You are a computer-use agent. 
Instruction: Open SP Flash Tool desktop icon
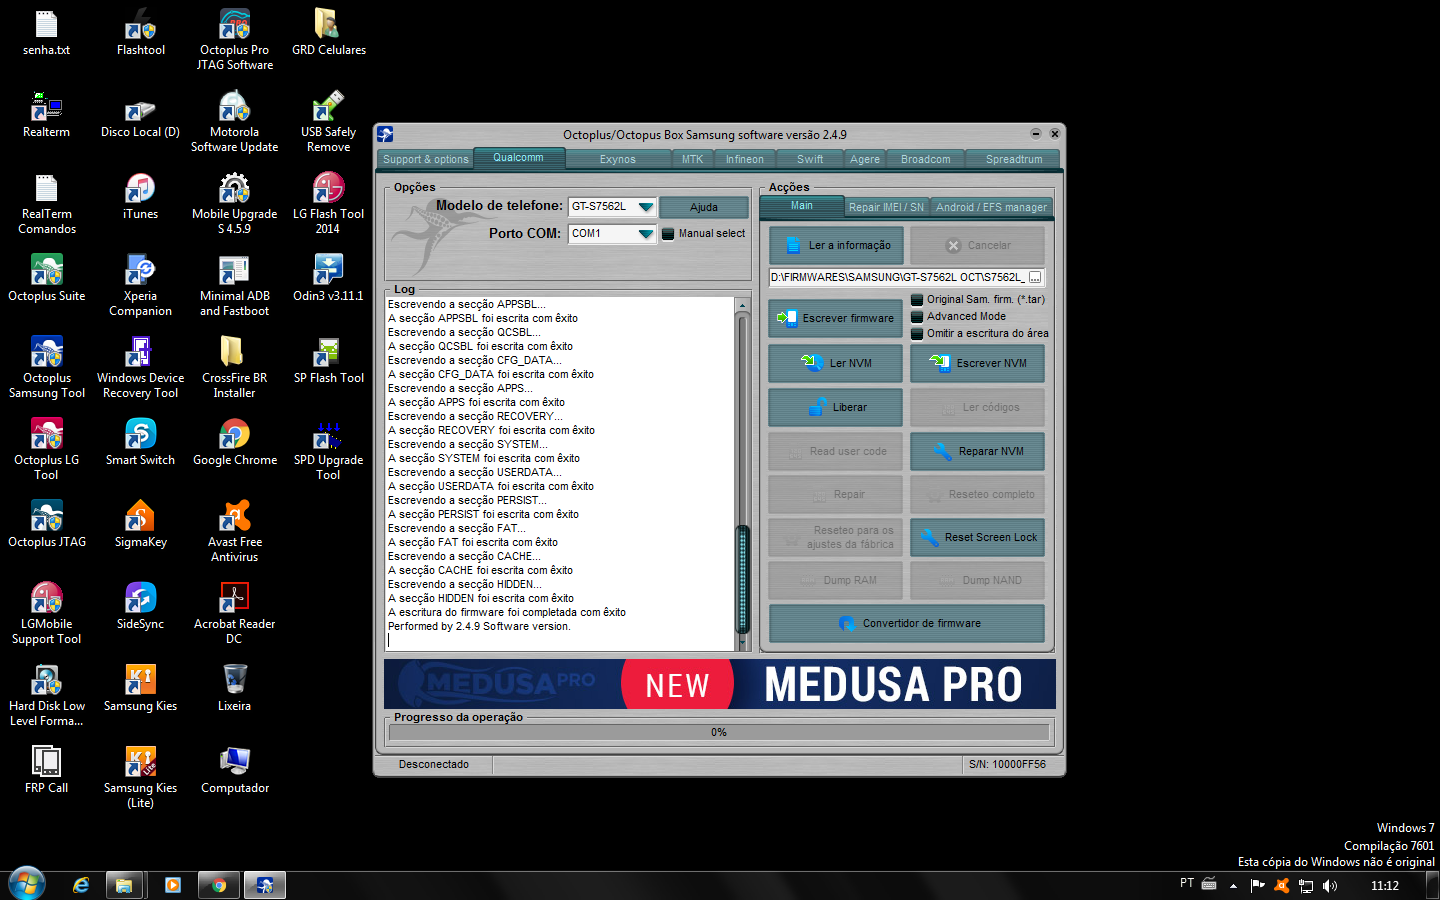pyautogui.click(x=328, y=360)
